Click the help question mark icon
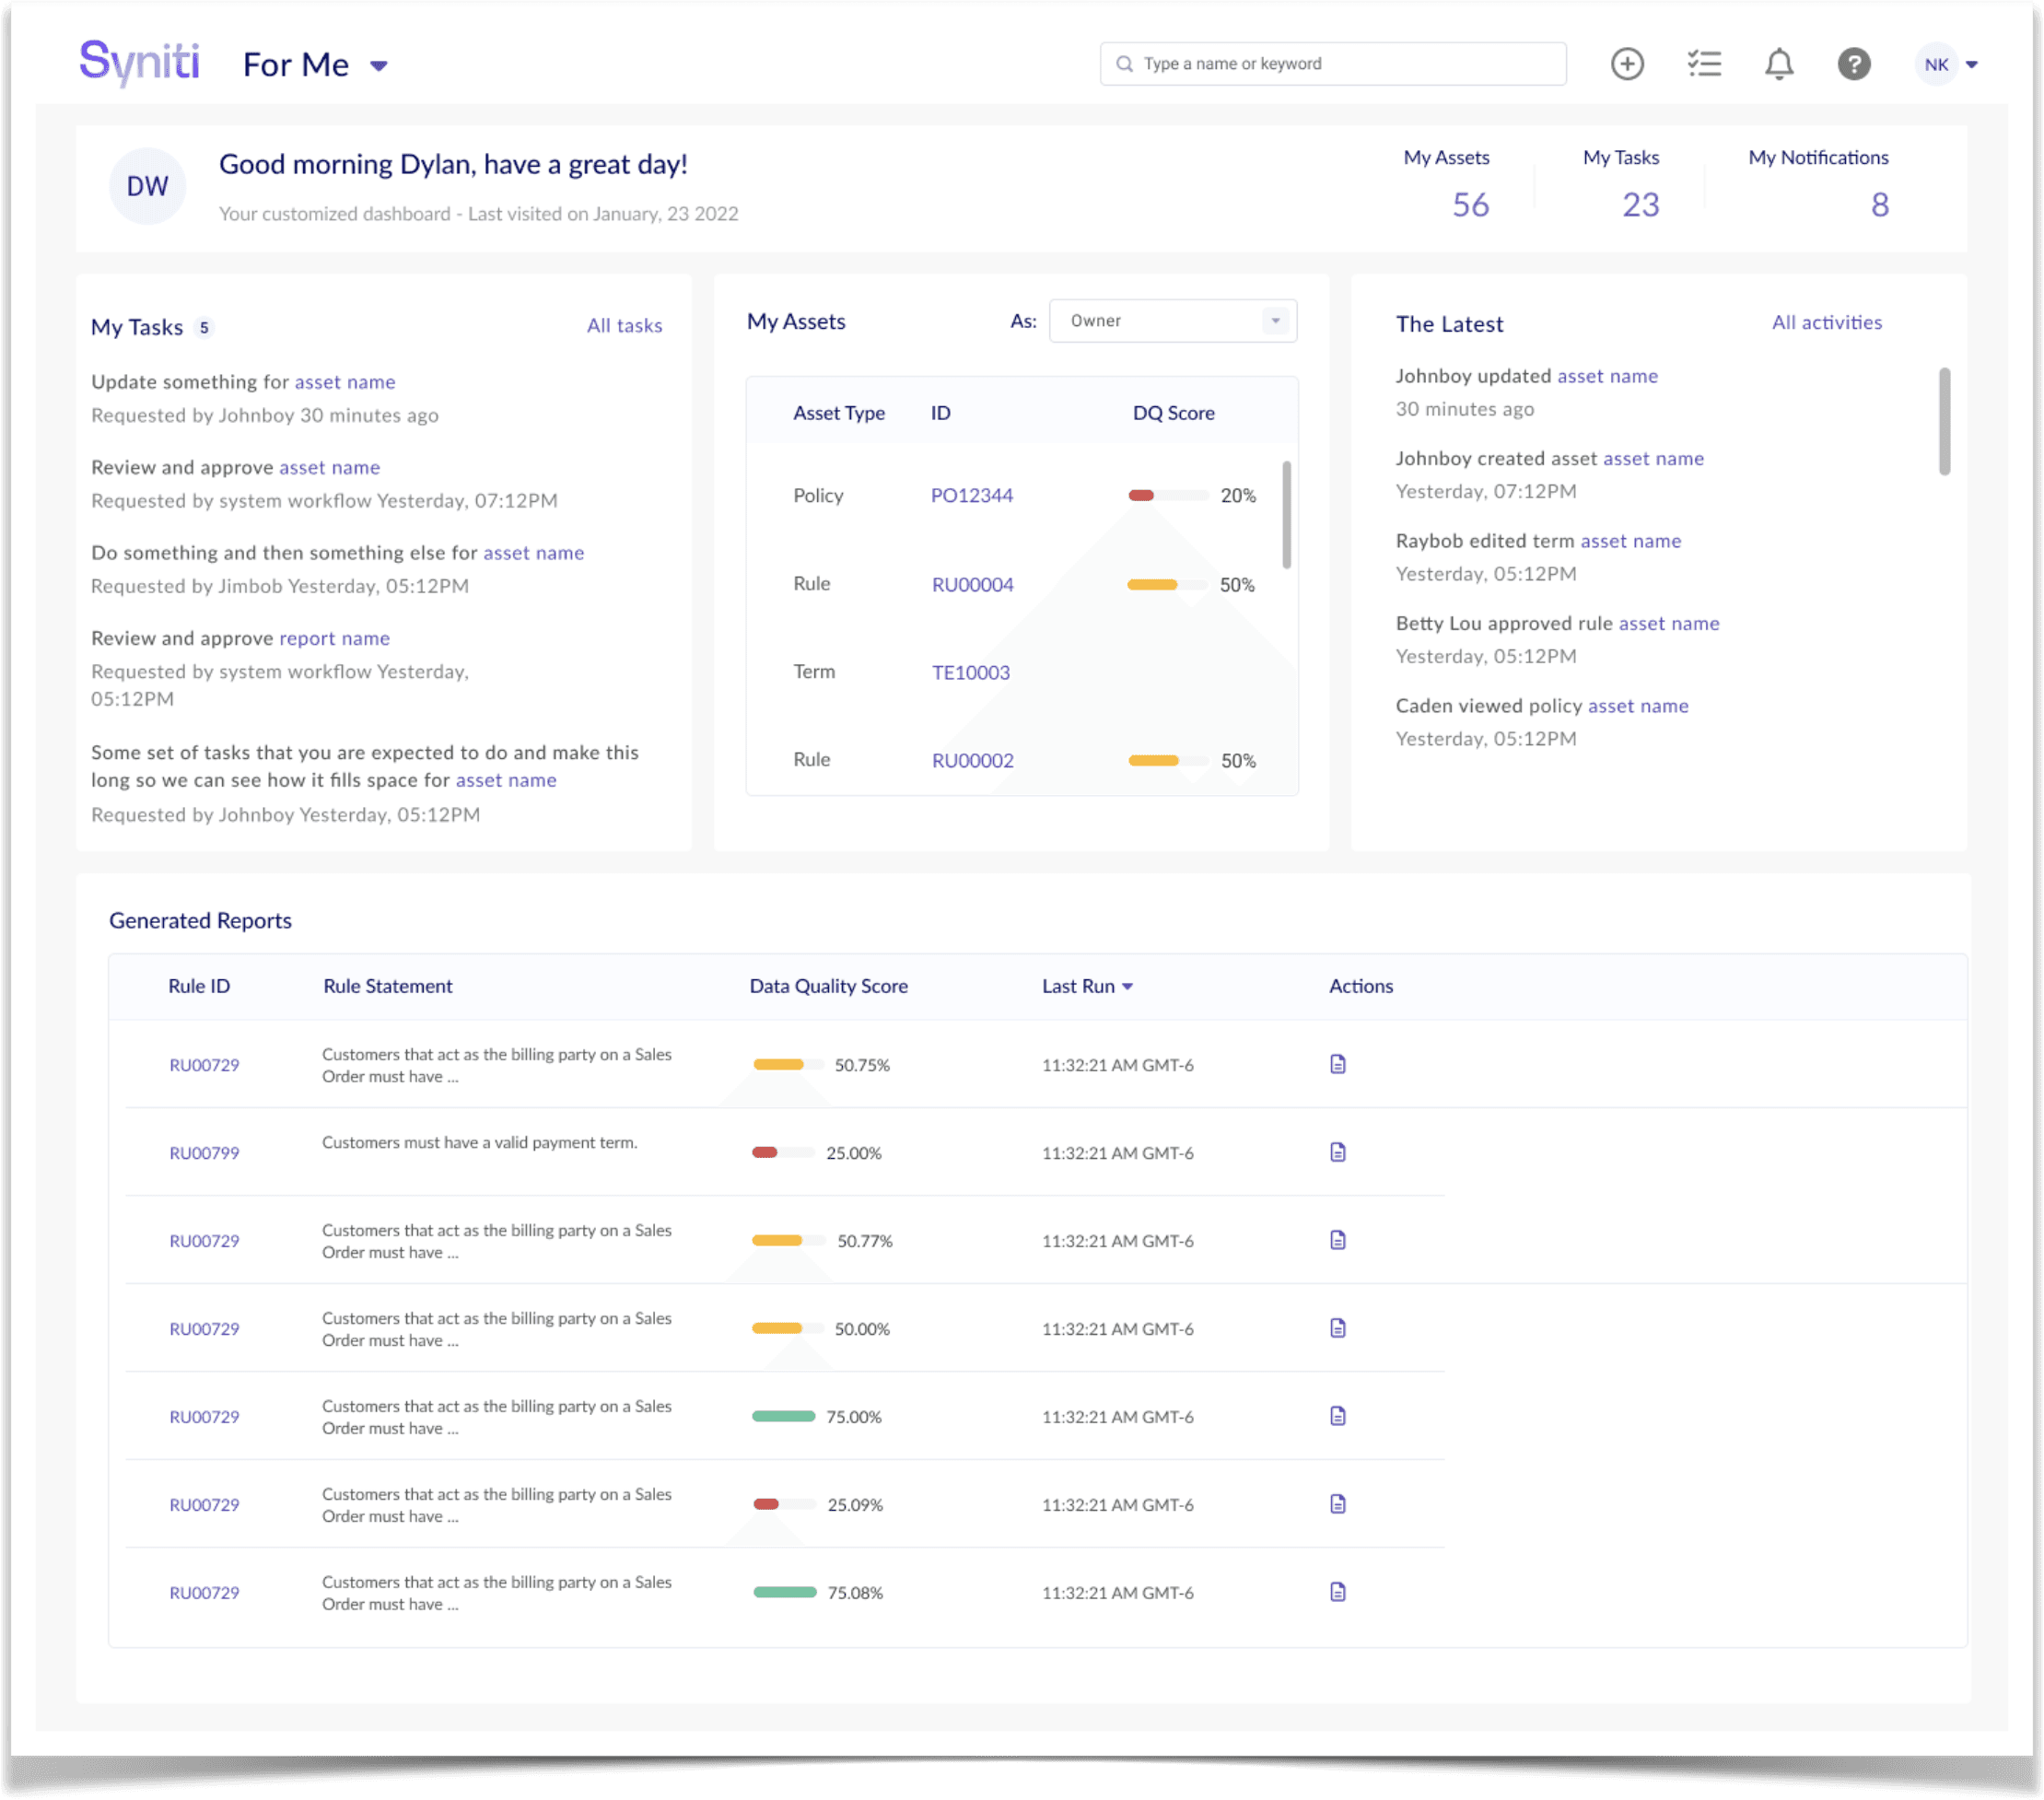Viewport: 2044px width, 1800px height. coord(1853,64)
